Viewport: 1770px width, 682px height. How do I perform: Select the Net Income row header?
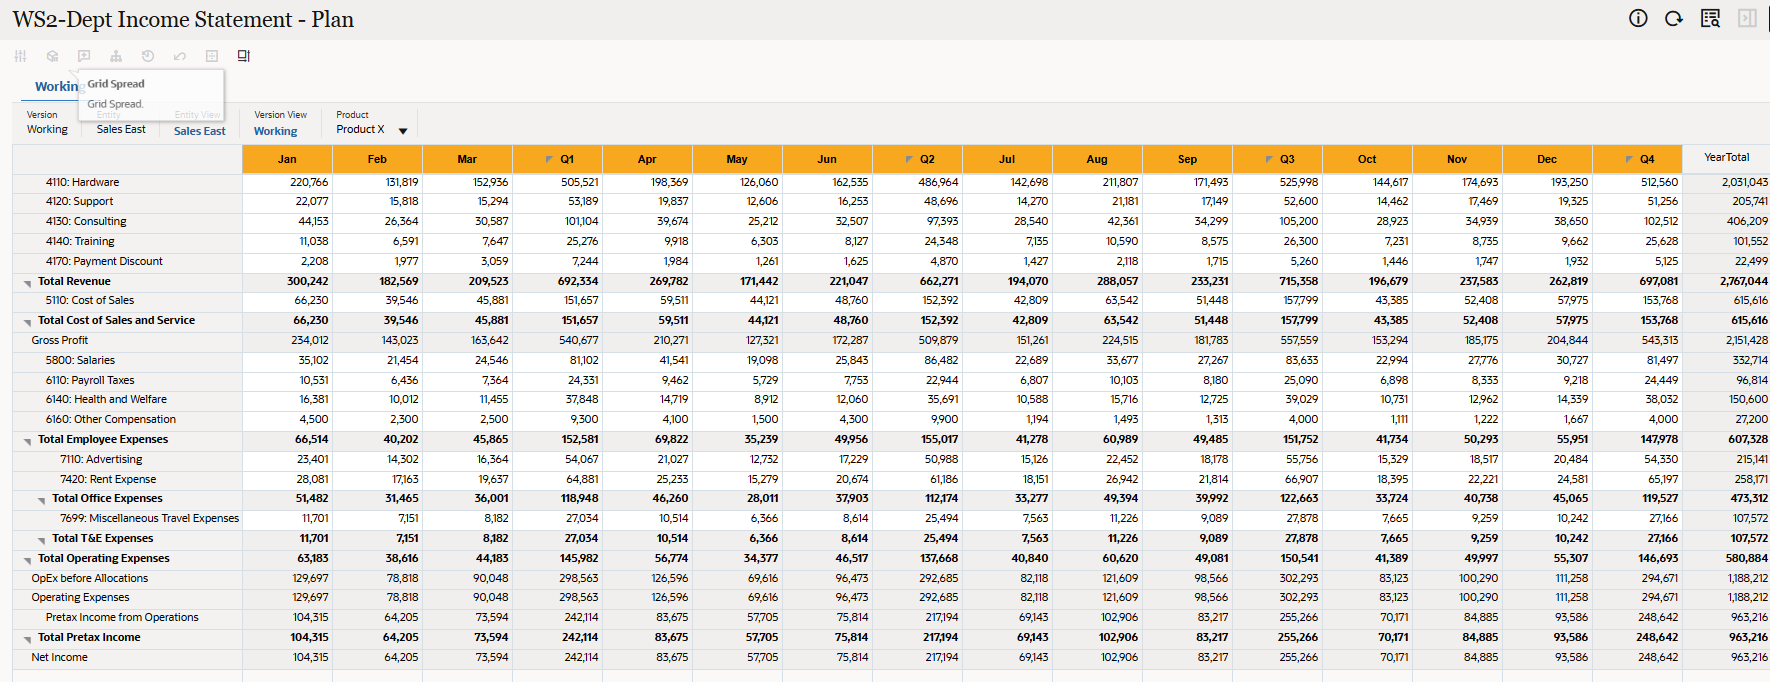click(x=127, y=657)
